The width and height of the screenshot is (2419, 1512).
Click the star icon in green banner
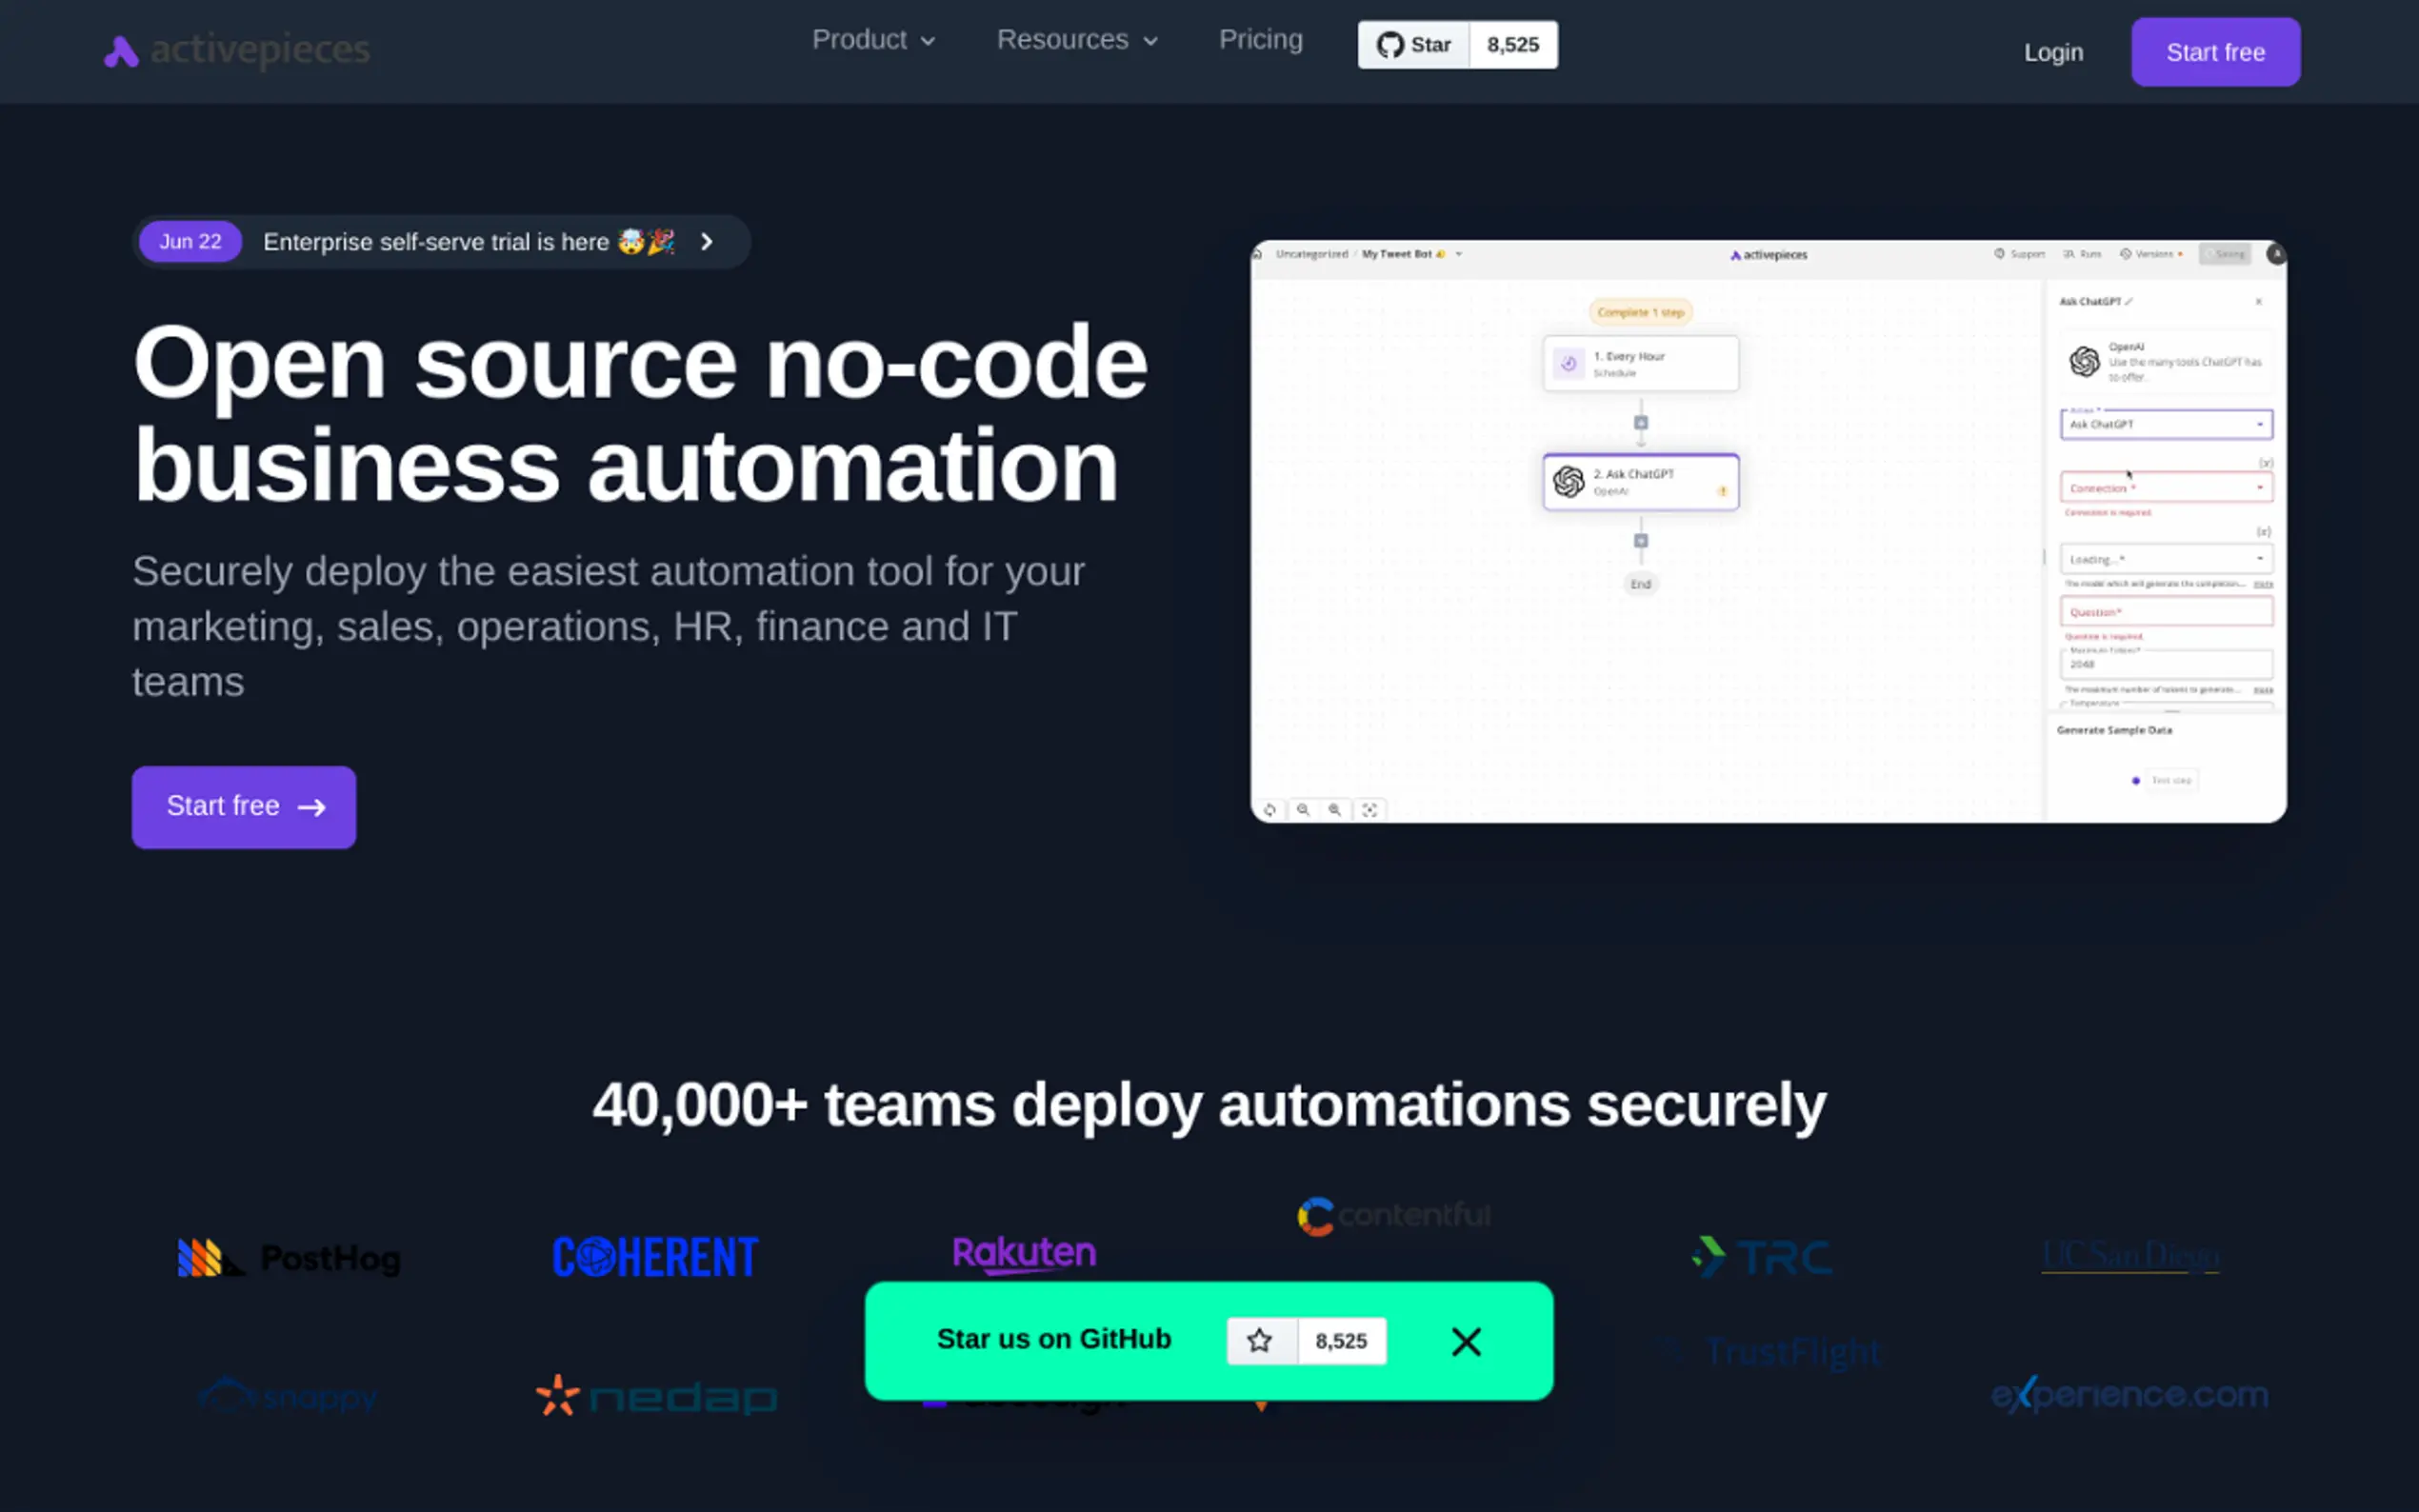[1260, 1341]
